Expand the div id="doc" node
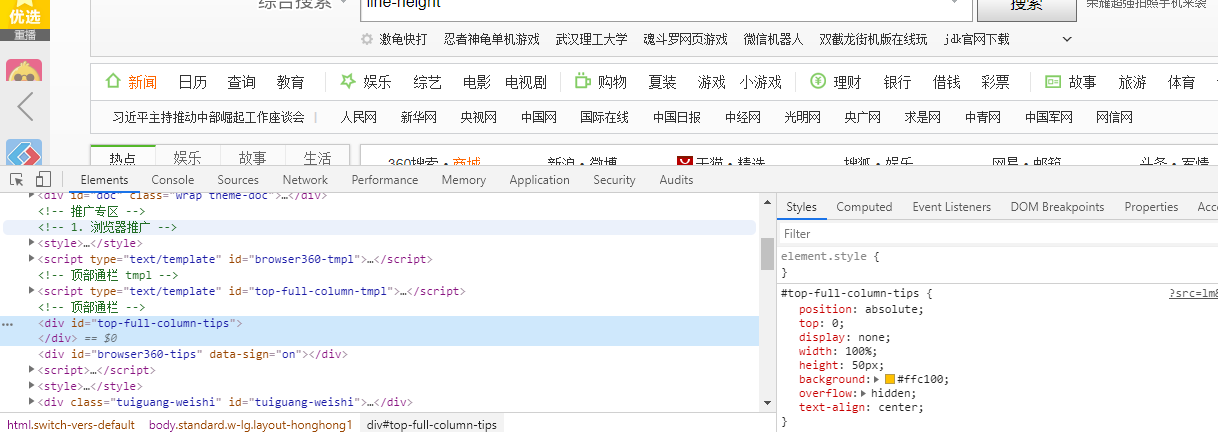Image resolution: width=1218 pixels, height=432 pixels. tap(32, 196)
